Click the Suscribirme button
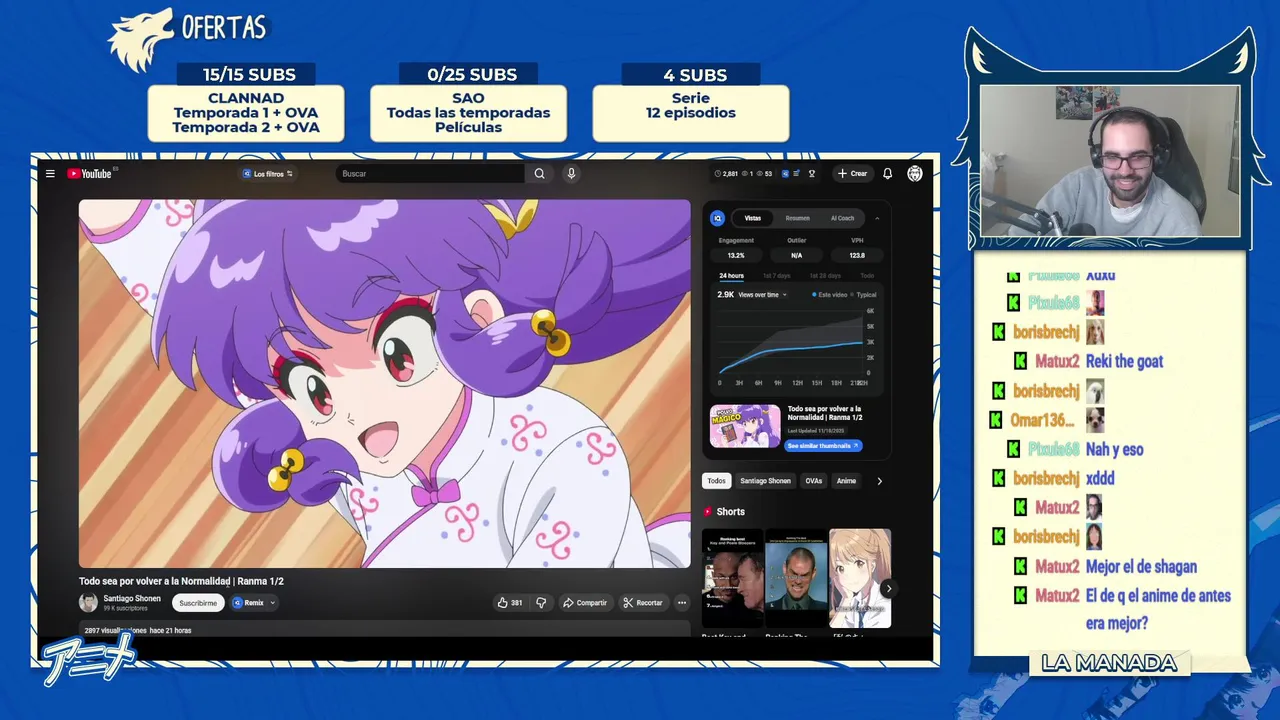 [198, 603]
